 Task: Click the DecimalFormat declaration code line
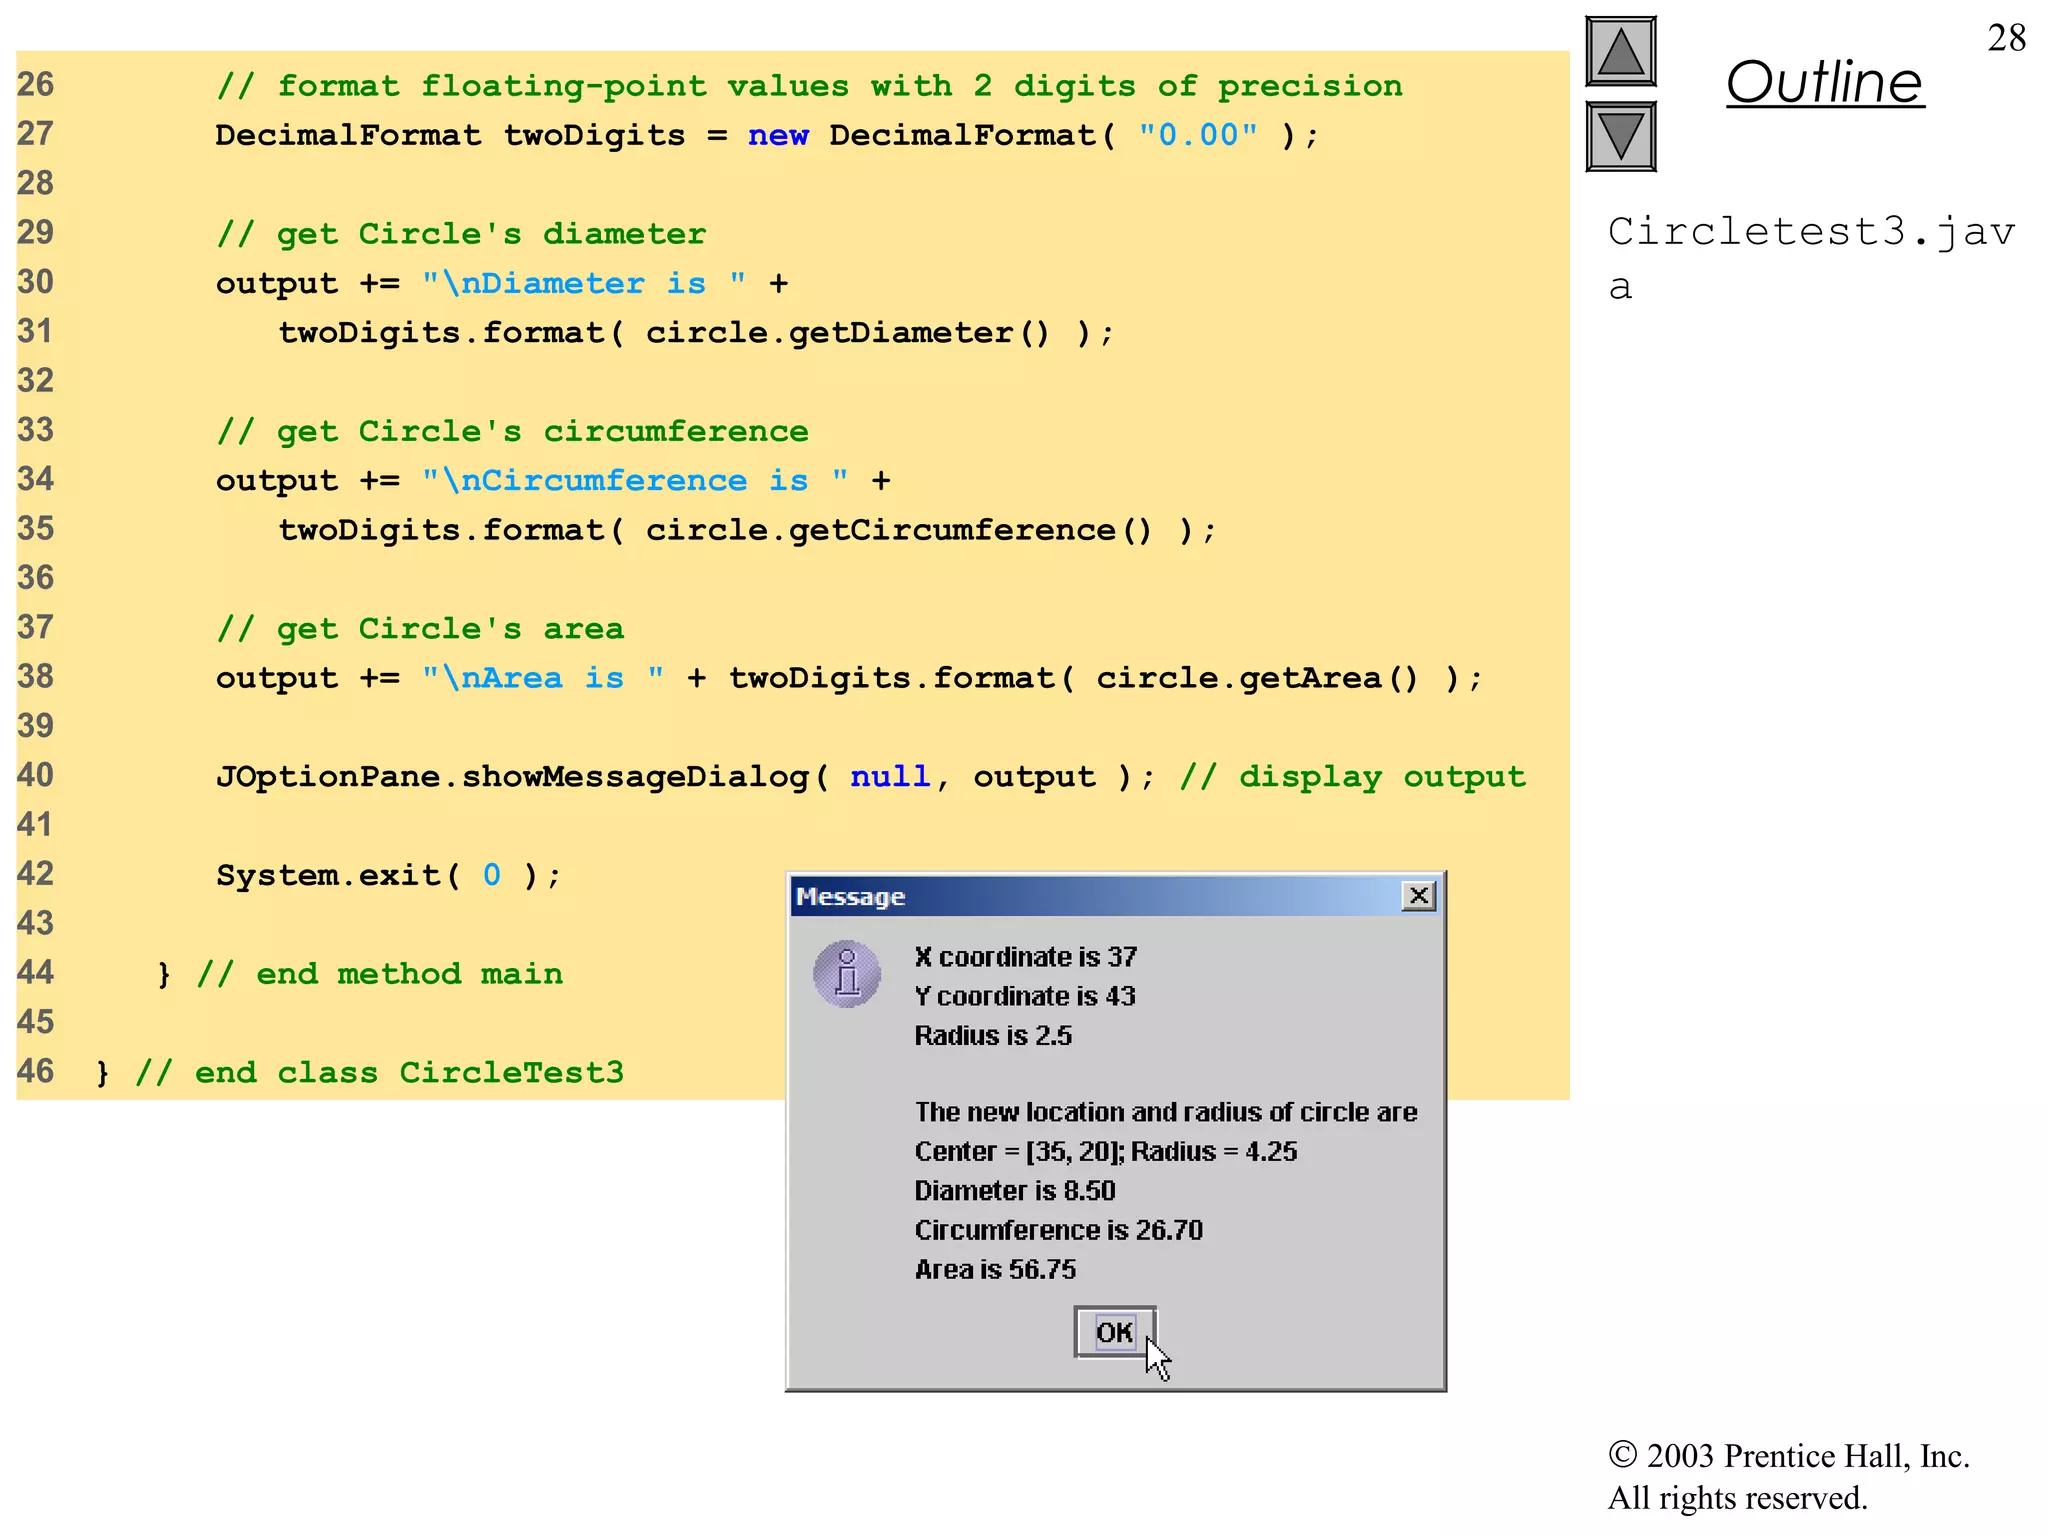(x=766, y=135)
